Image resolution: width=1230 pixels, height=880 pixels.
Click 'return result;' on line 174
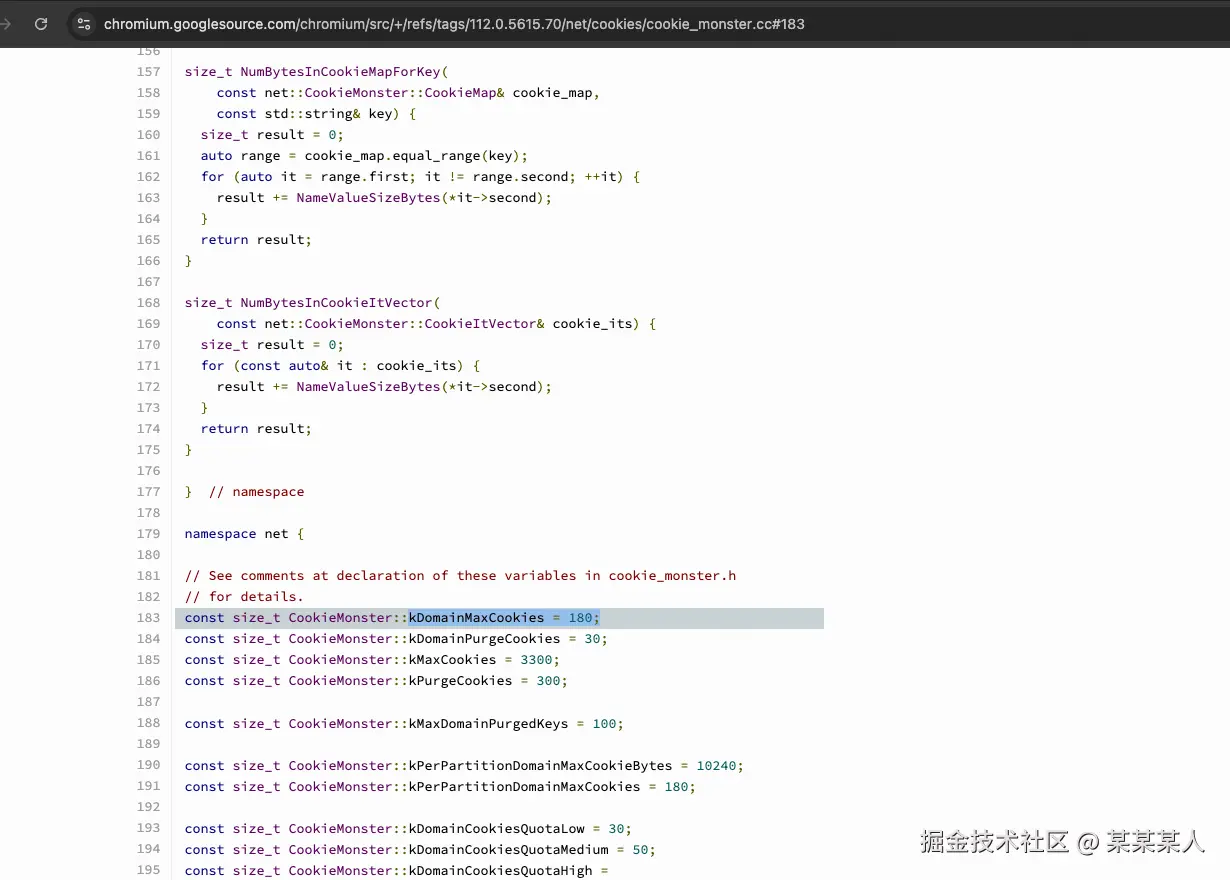tap(256, 429)
